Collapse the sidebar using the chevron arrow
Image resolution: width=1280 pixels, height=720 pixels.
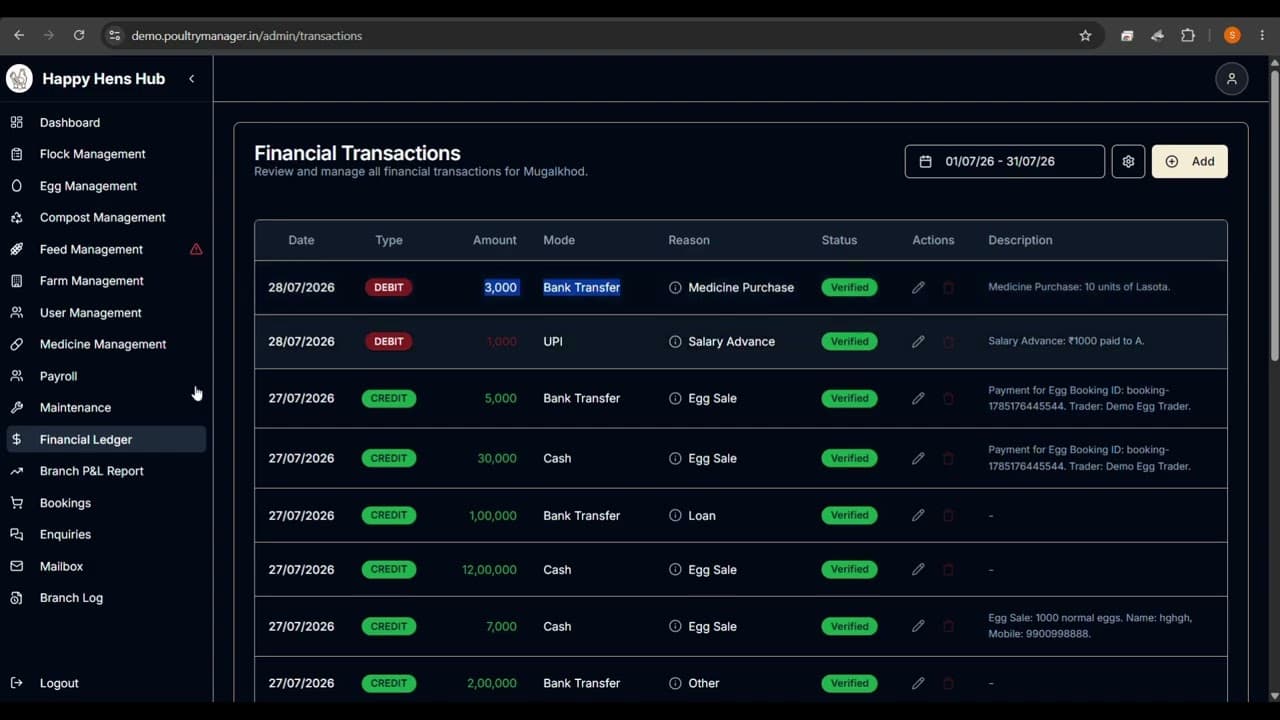191,79
